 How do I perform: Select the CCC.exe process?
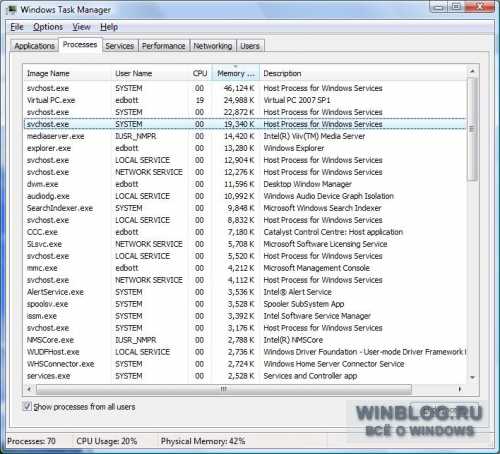point(245,232)
